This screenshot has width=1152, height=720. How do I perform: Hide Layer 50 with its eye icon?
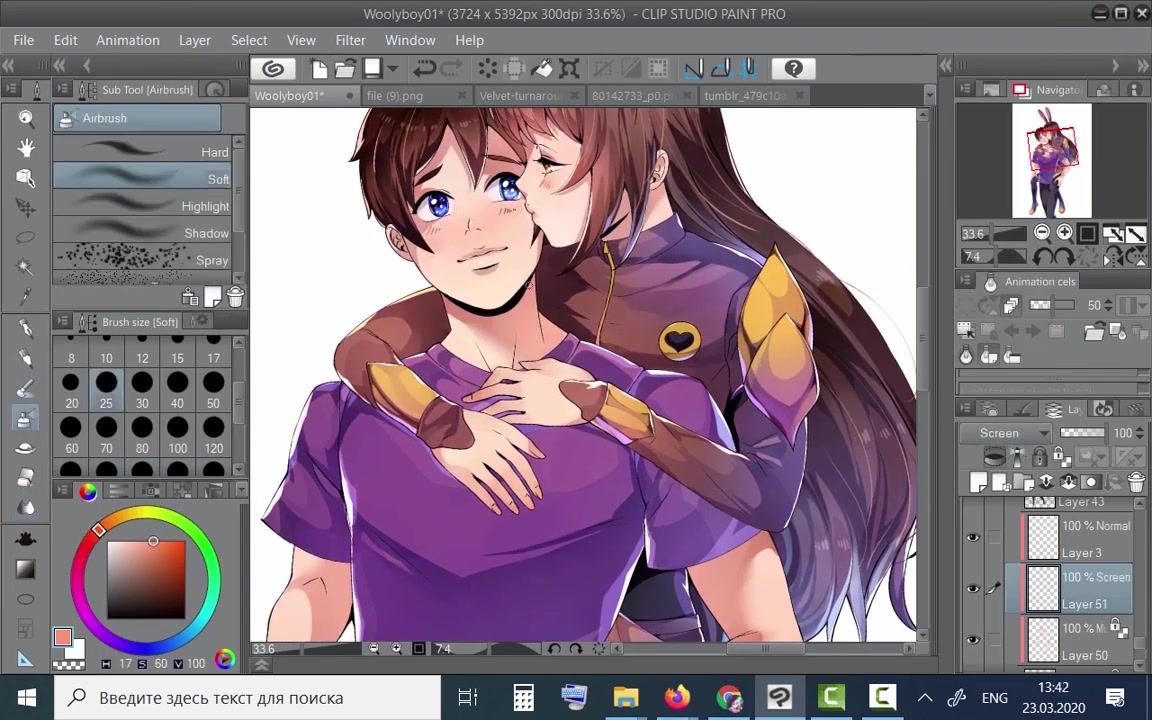point(971,640)
